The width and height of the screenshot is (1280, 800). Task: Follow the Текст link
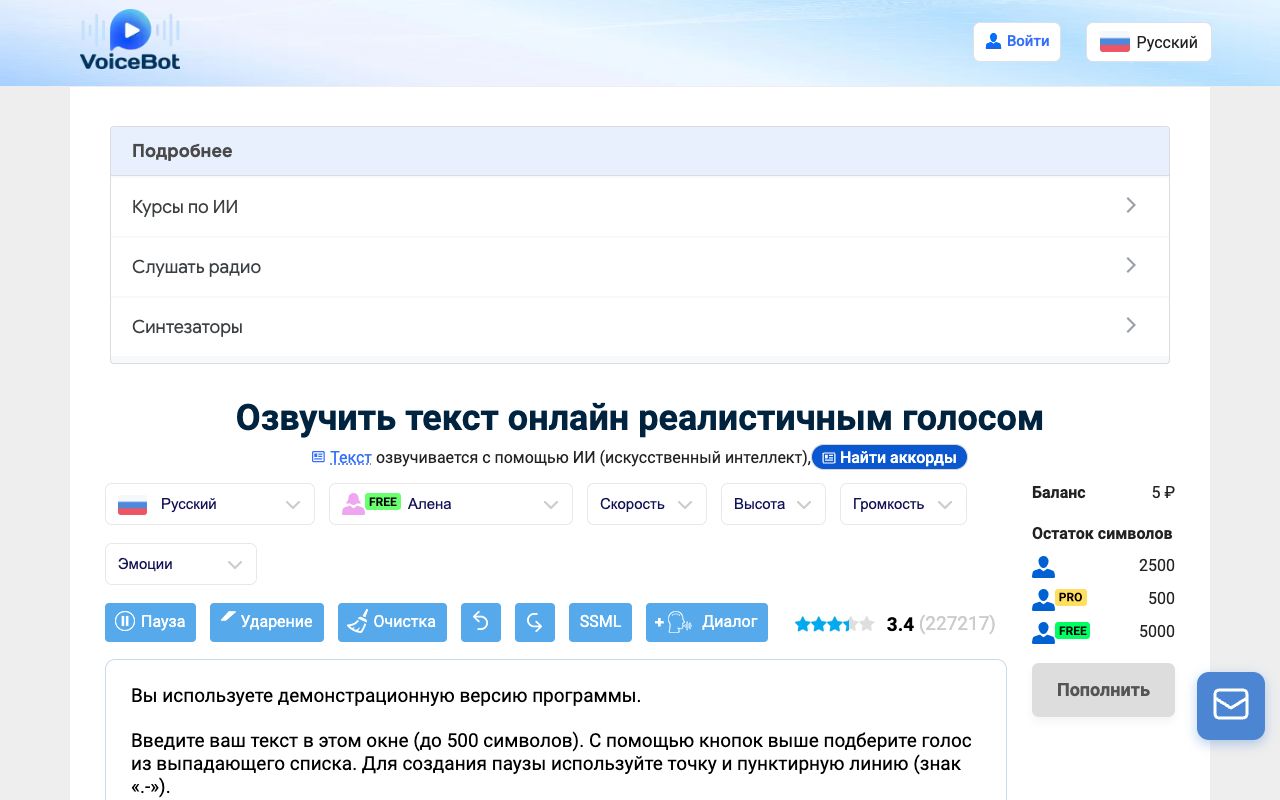click(x=350, y=457)
